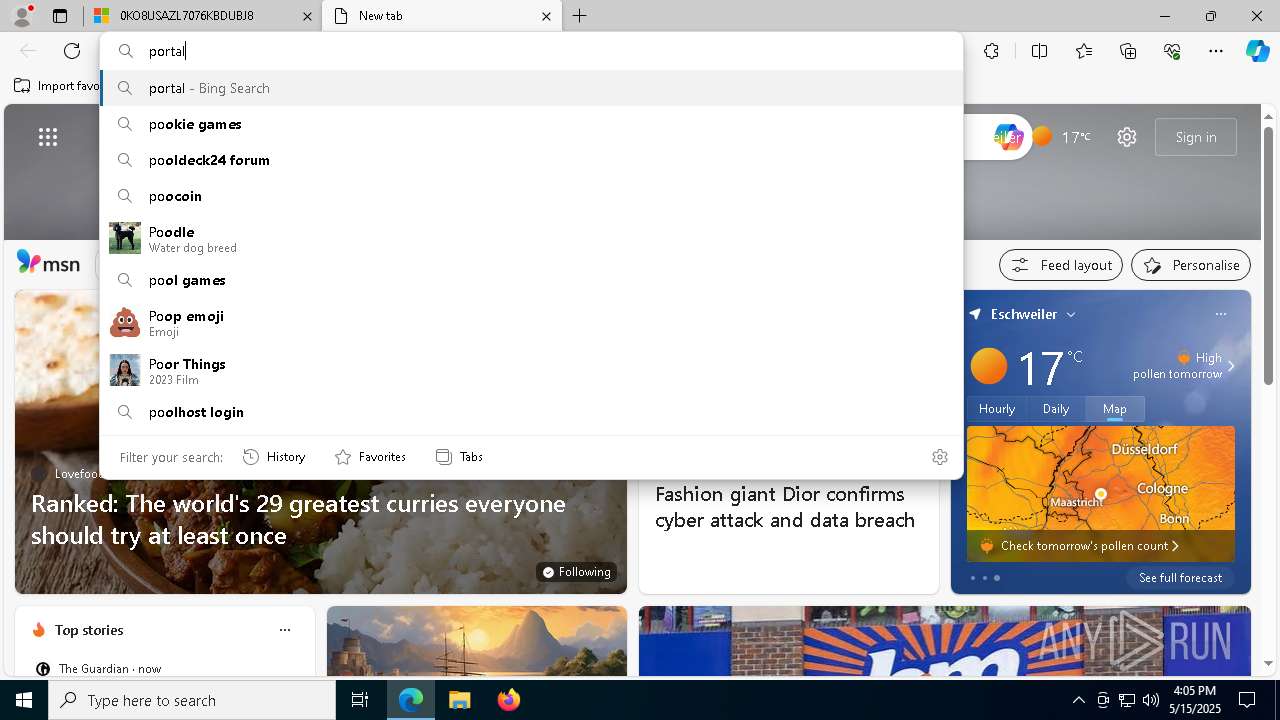Advance weather card with right chevron
The image size is (1280, 720).
pos(1231,366)
